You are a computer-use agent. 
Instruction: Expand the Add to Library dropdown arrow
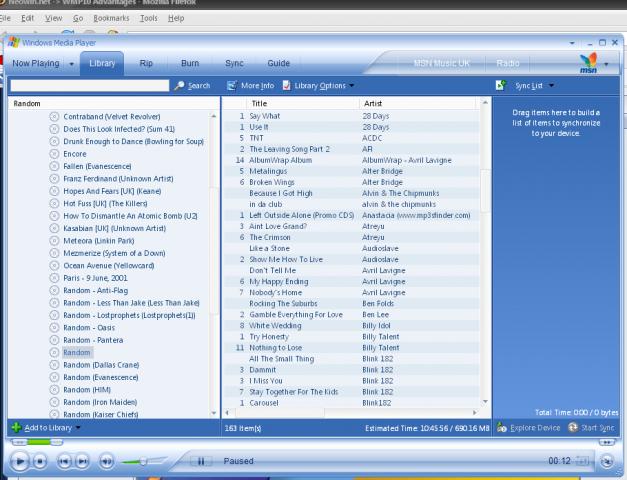point(78,428)
